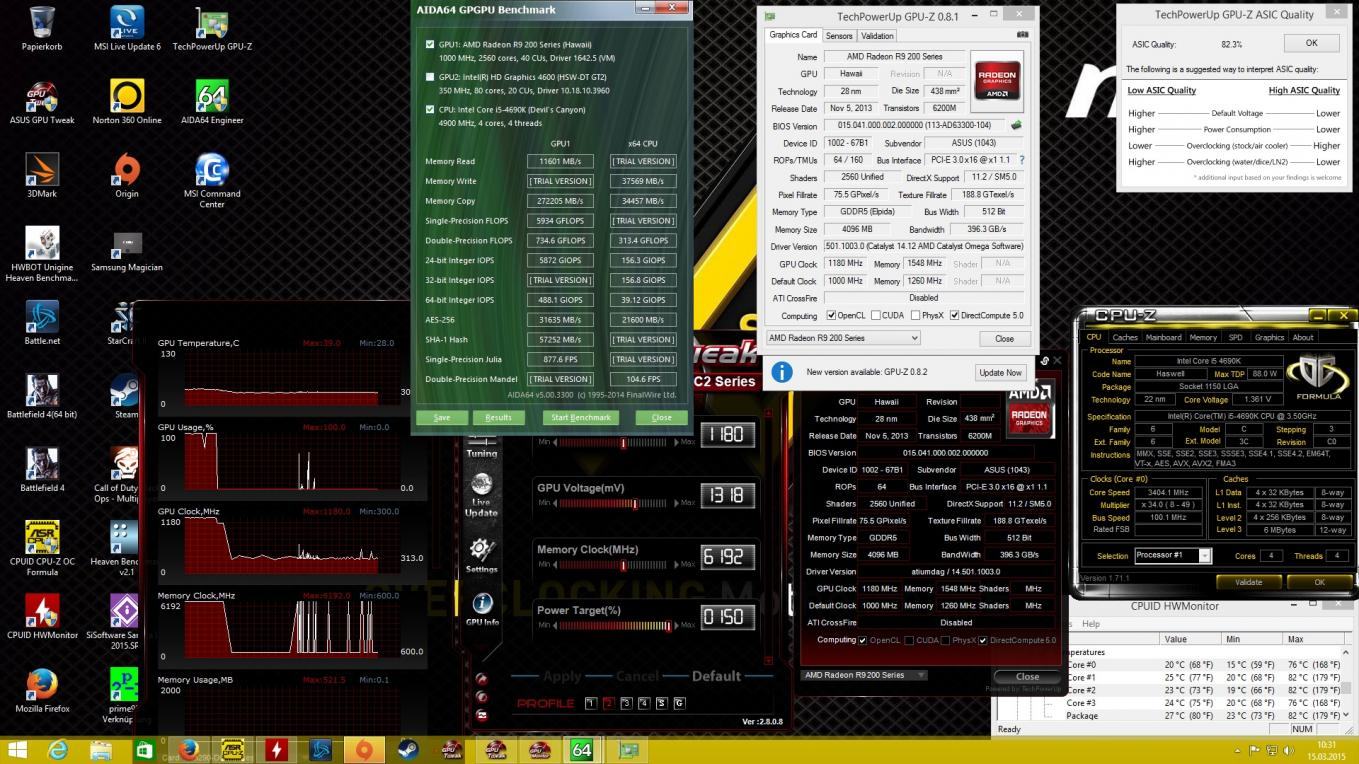
Task: Launch 3DMark desktop icon
Action: [x=42, y=175]
